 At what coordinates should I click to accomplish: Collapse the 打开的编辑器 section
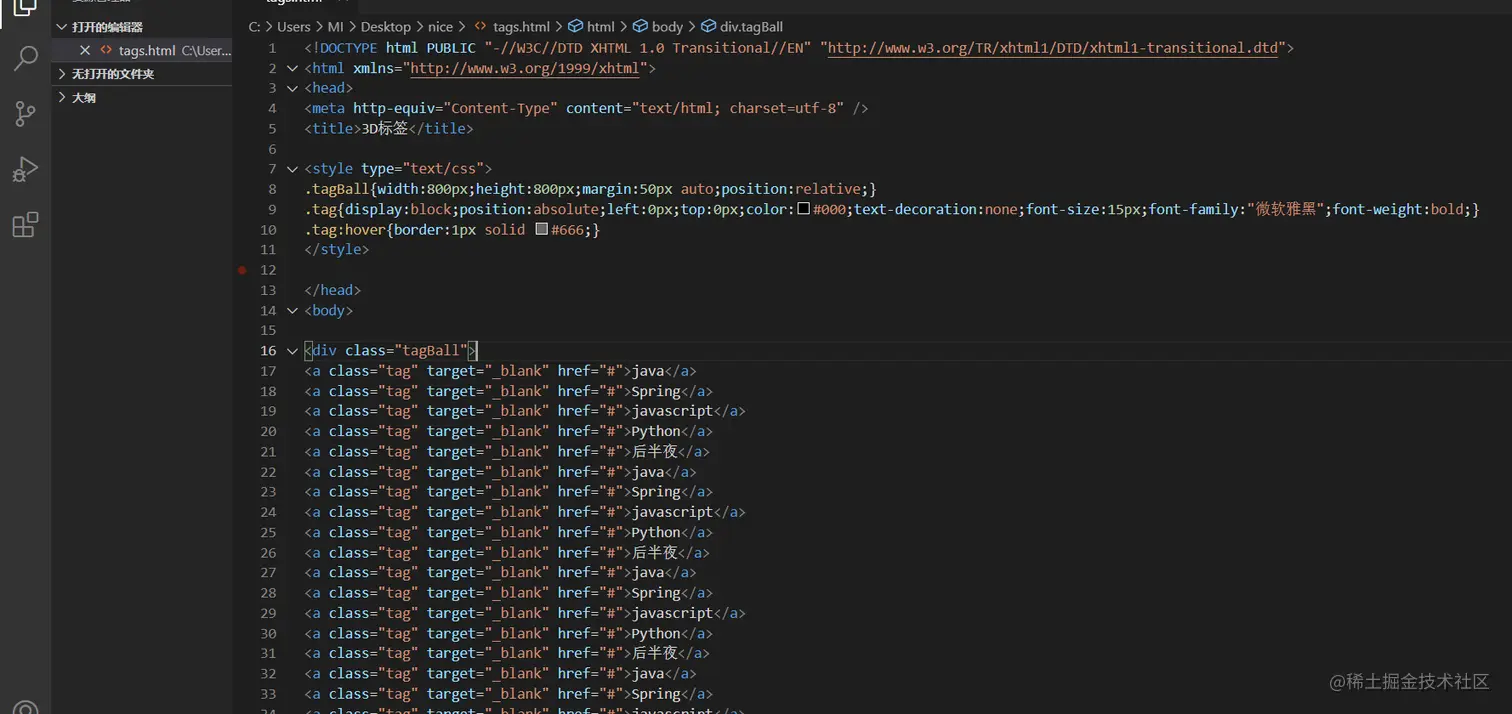point(62,27)
